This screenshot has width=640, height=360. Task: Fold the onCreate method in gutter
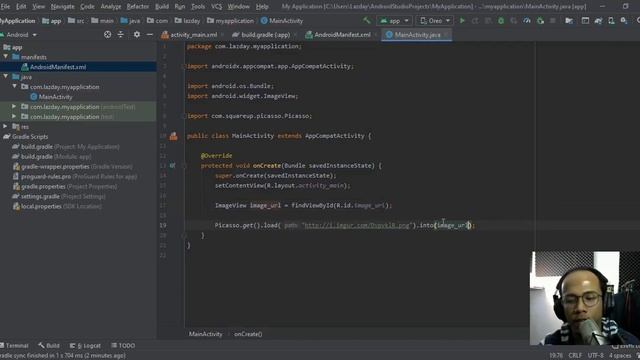click(184, 166)
